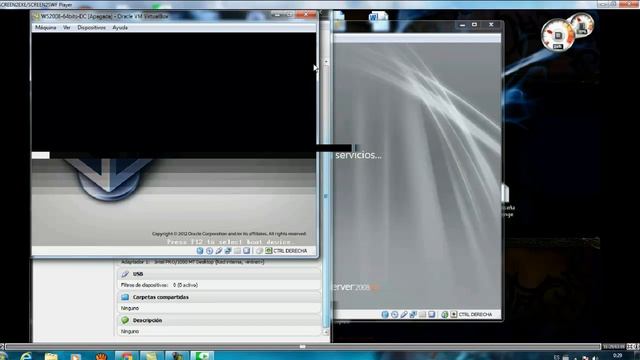Click green host key arrow icon in WS2008 window

pyautogui.click(x=269, y=251)
